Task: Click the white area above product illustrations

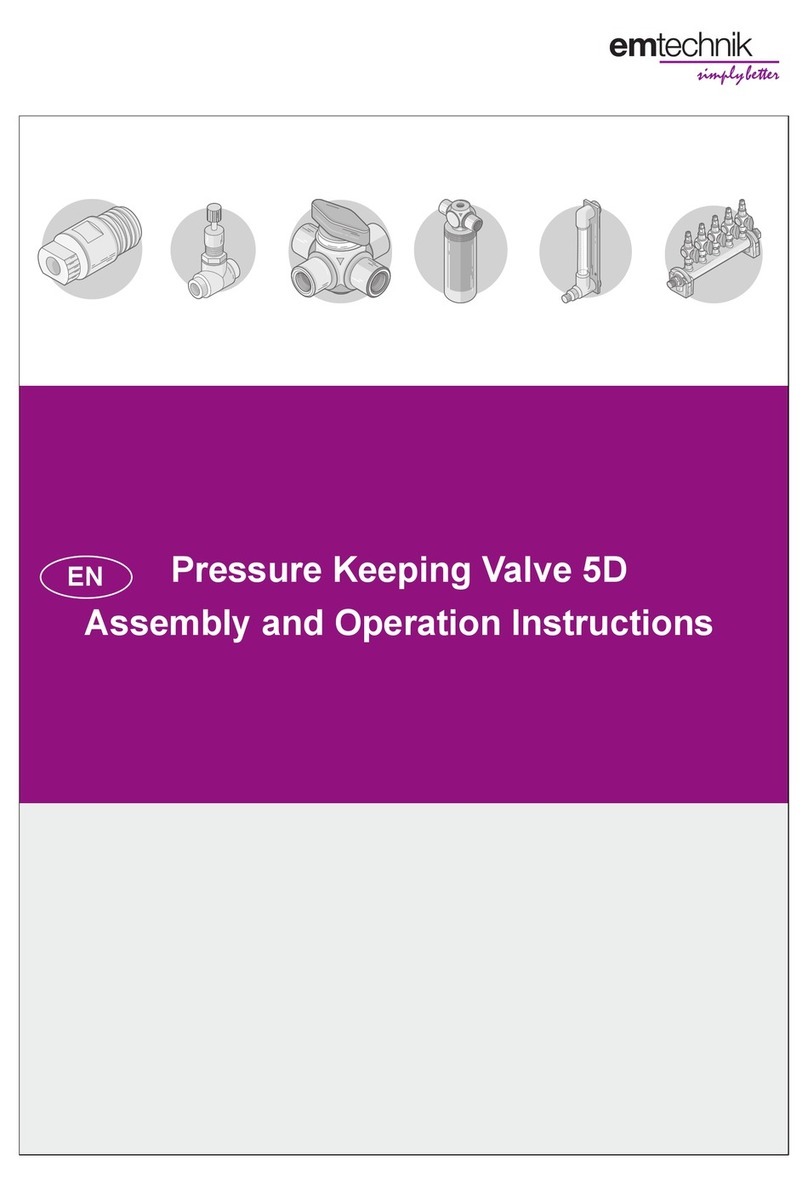Action: tap(403, 155)
